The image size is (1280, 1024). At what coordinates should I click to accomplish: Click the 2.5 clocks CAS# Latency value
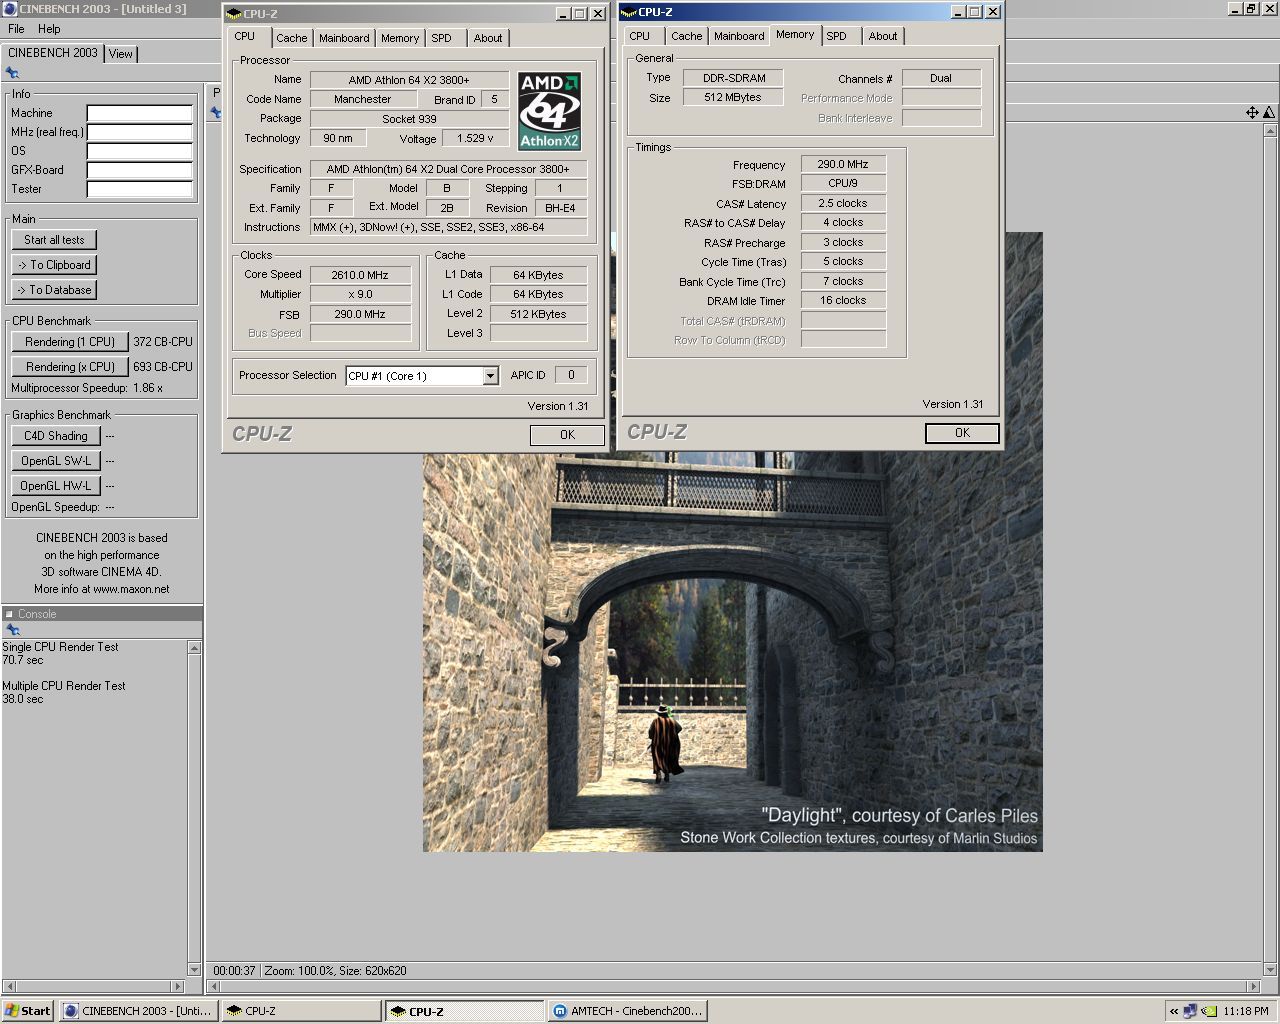[843, 203]
